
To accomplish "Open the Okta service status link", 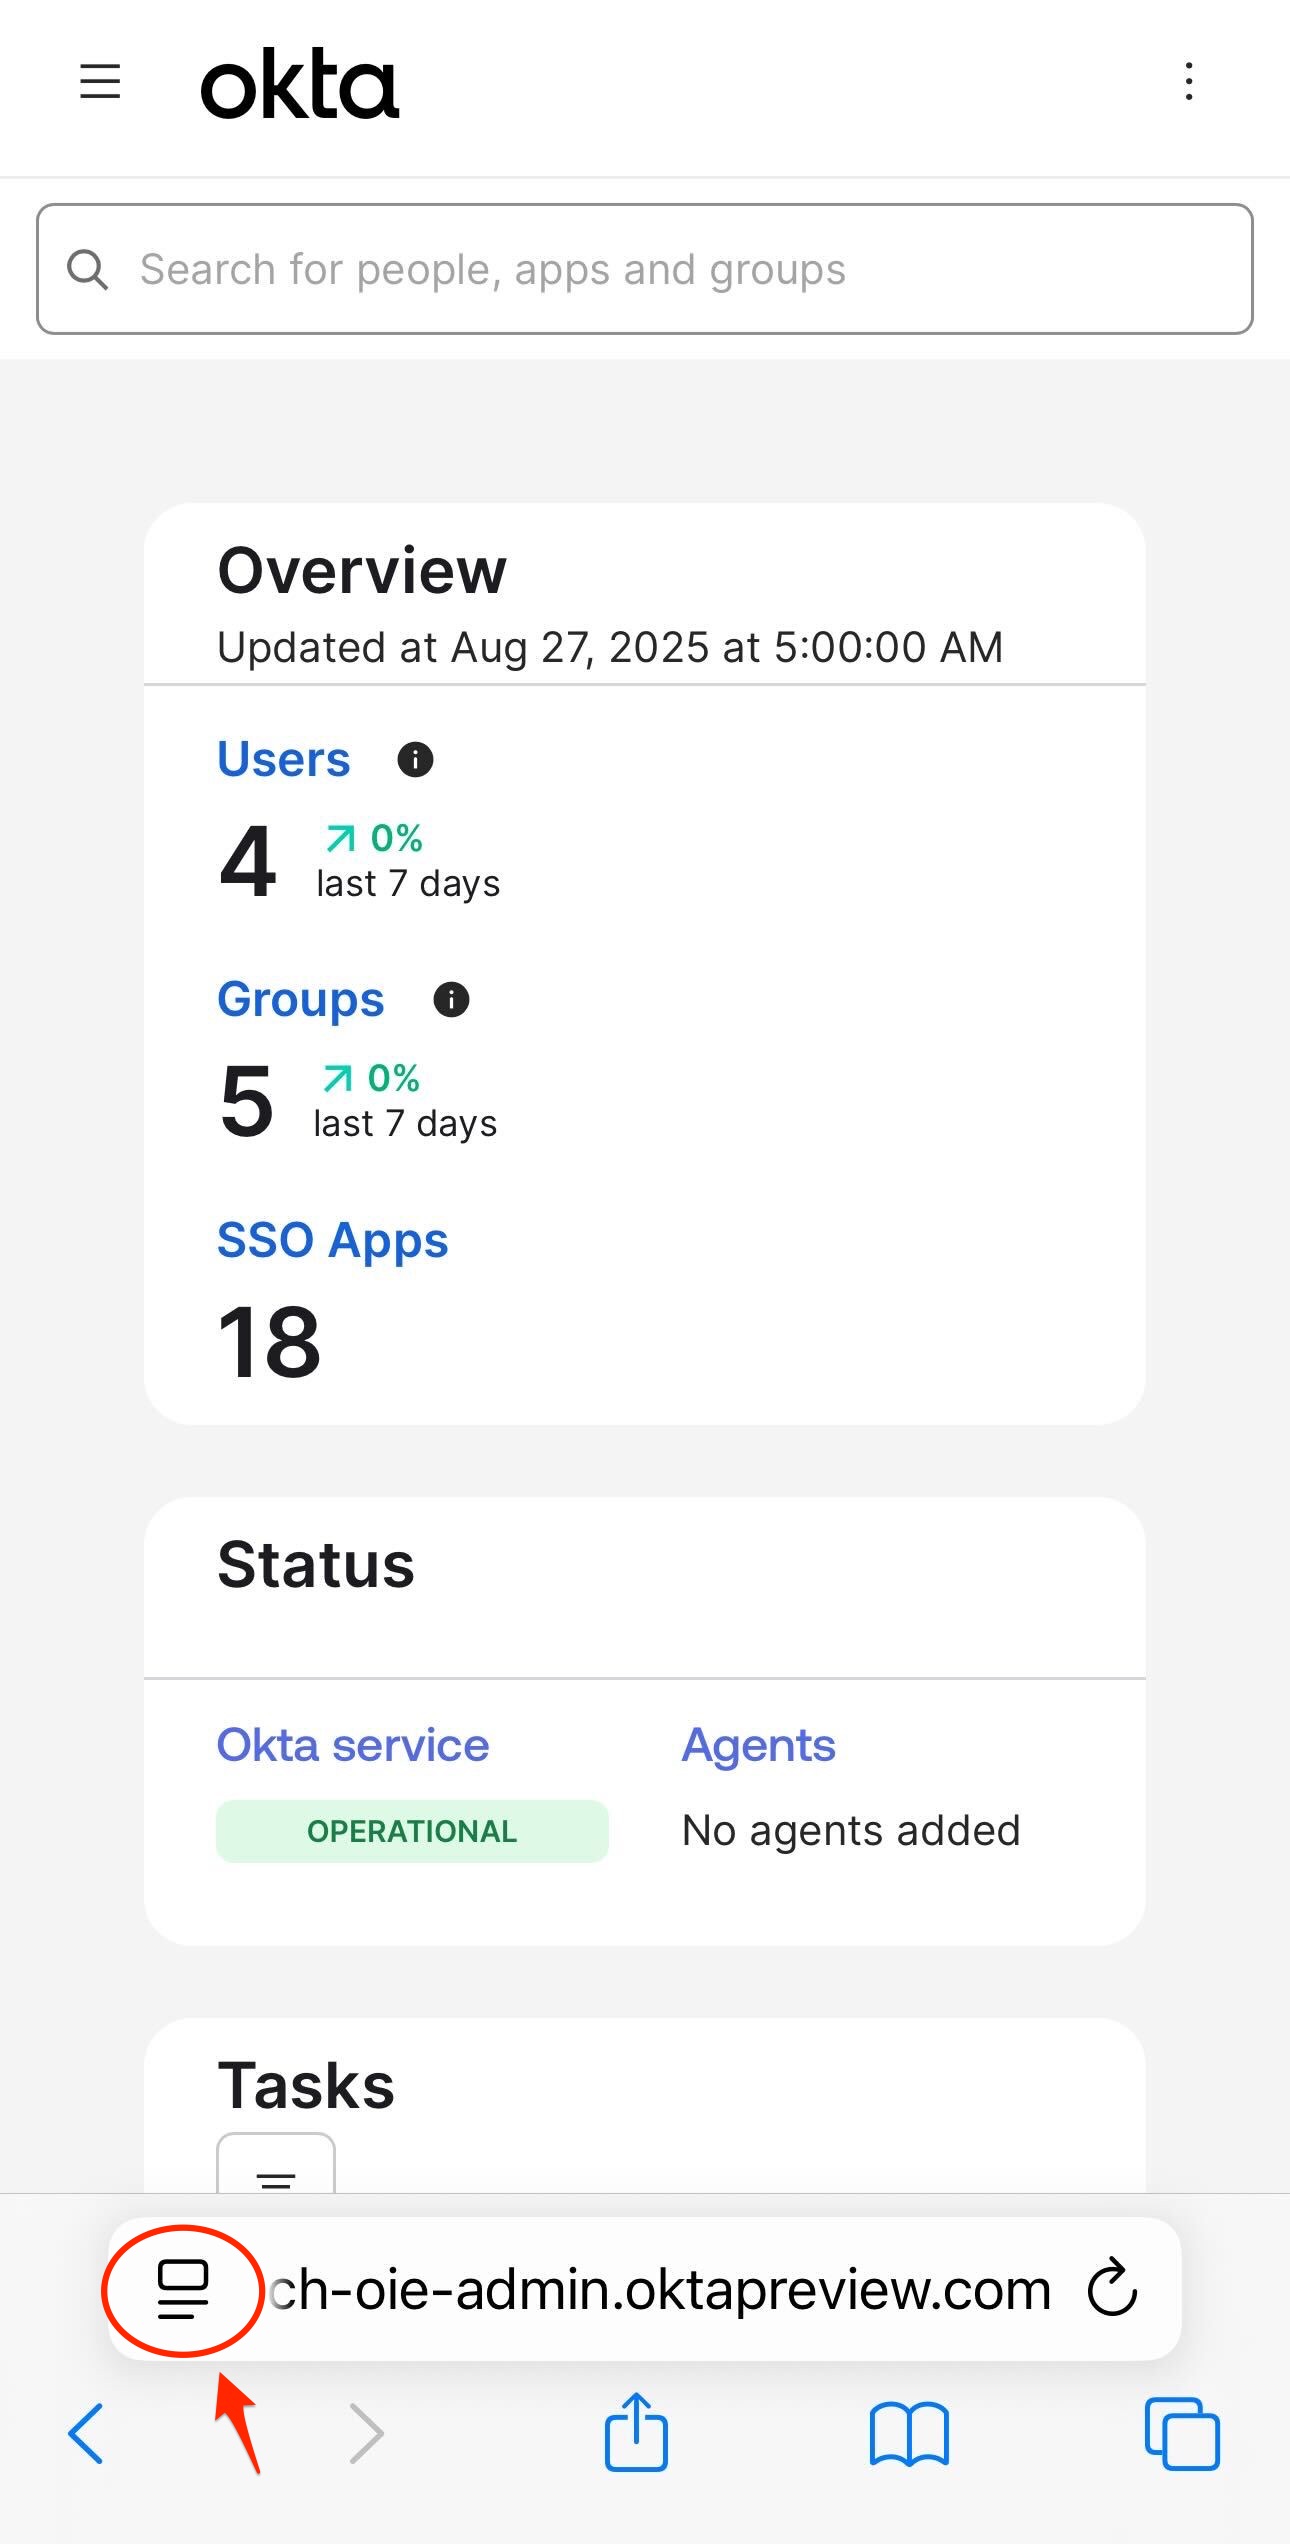I will pos(353,1745).
